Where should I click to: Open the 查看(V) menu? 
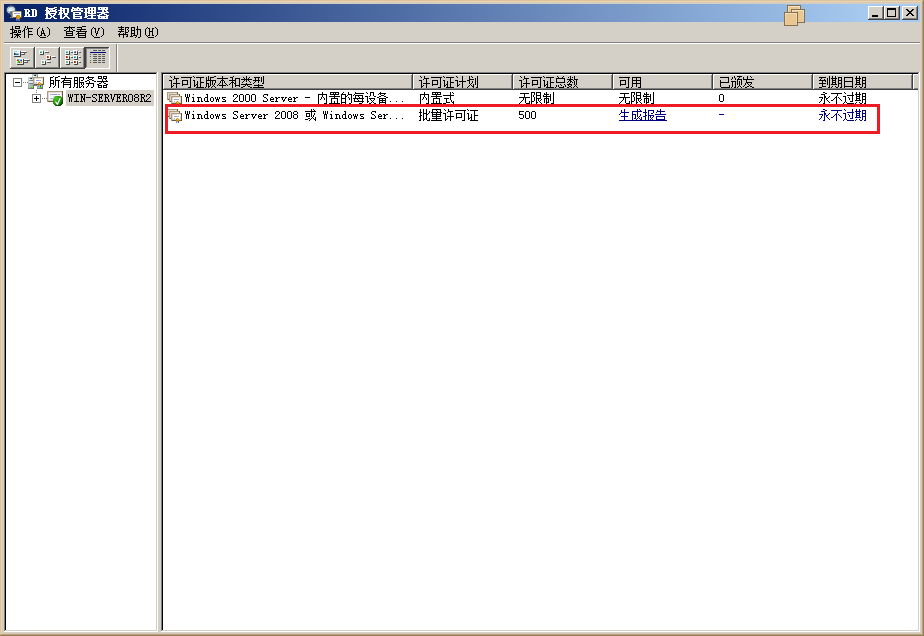pos(84,32)
